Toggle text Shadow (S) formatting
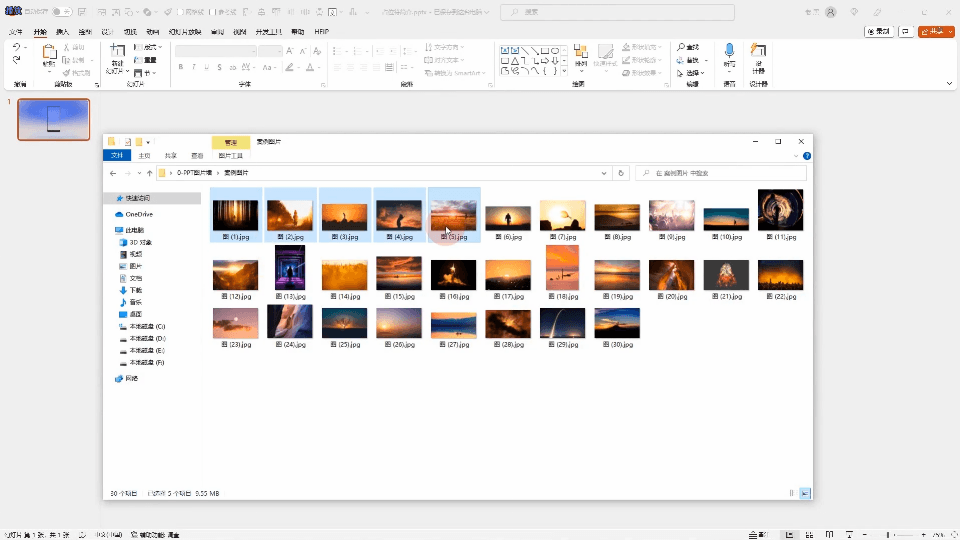 point(219,67)
